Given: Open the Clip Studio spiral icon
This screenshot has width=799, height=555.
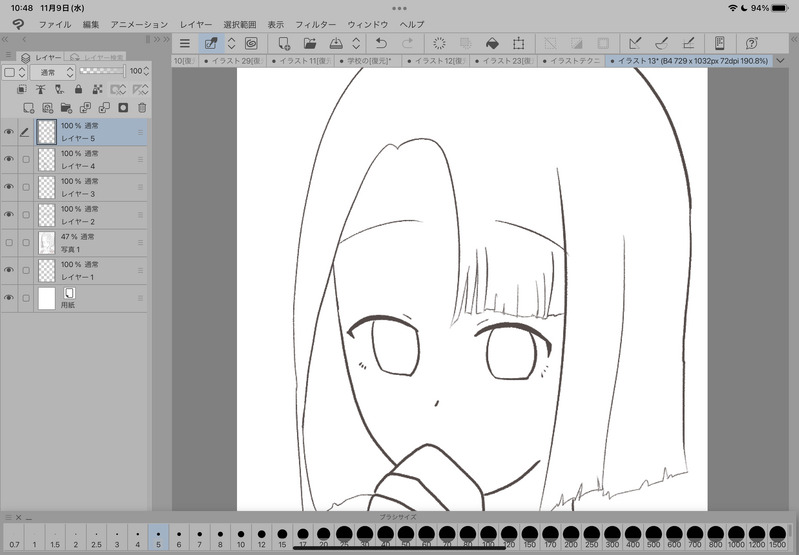Looking at the screenshot, I should (251, 43).
